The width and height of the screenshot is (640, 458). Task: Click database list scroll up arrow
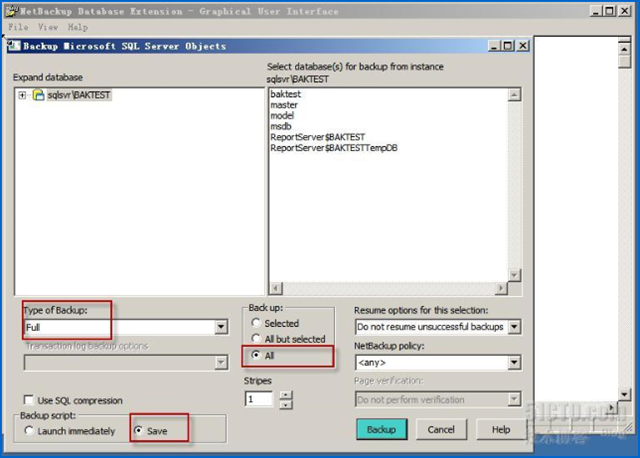point(514,95)
